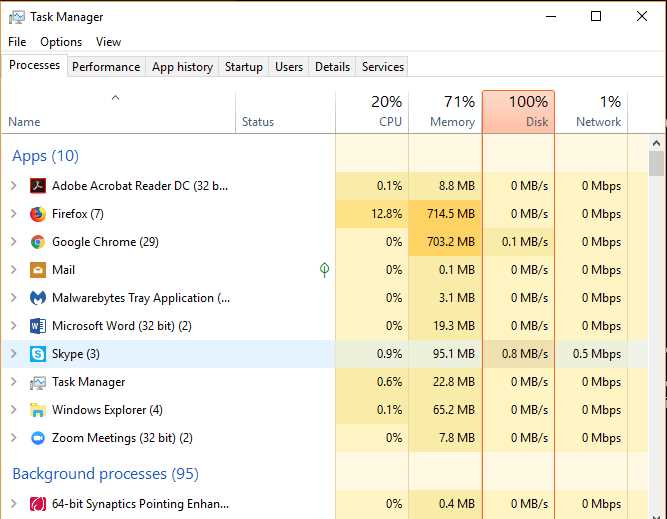Expand the Task Manager process row

[x=14, y=382]
